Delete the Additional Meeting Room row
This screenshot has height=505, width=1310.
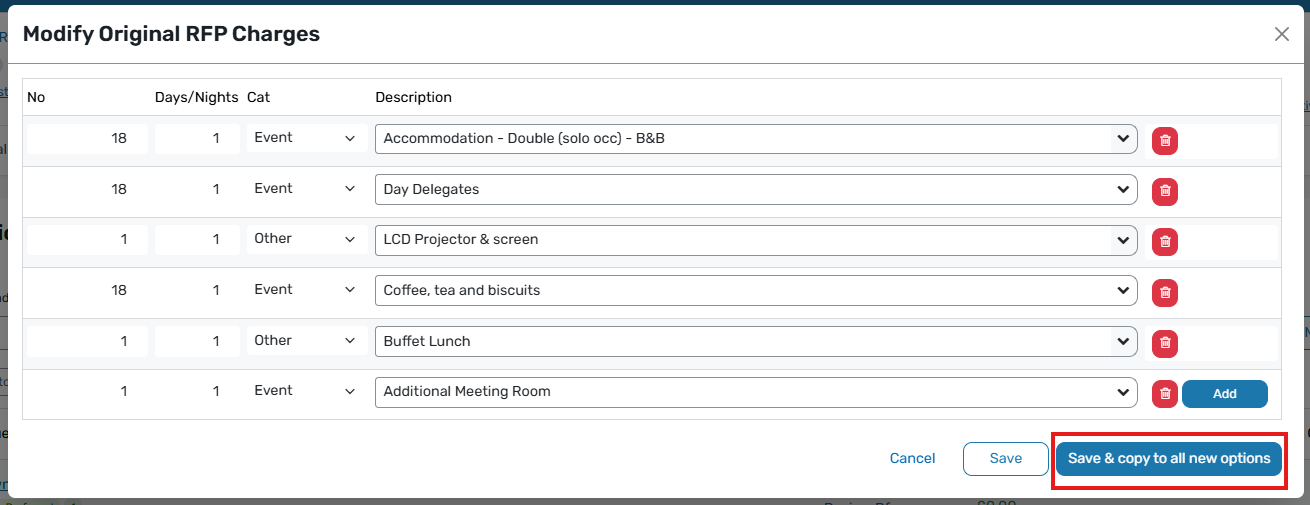pyautogui.click(x=1164, y=394)
